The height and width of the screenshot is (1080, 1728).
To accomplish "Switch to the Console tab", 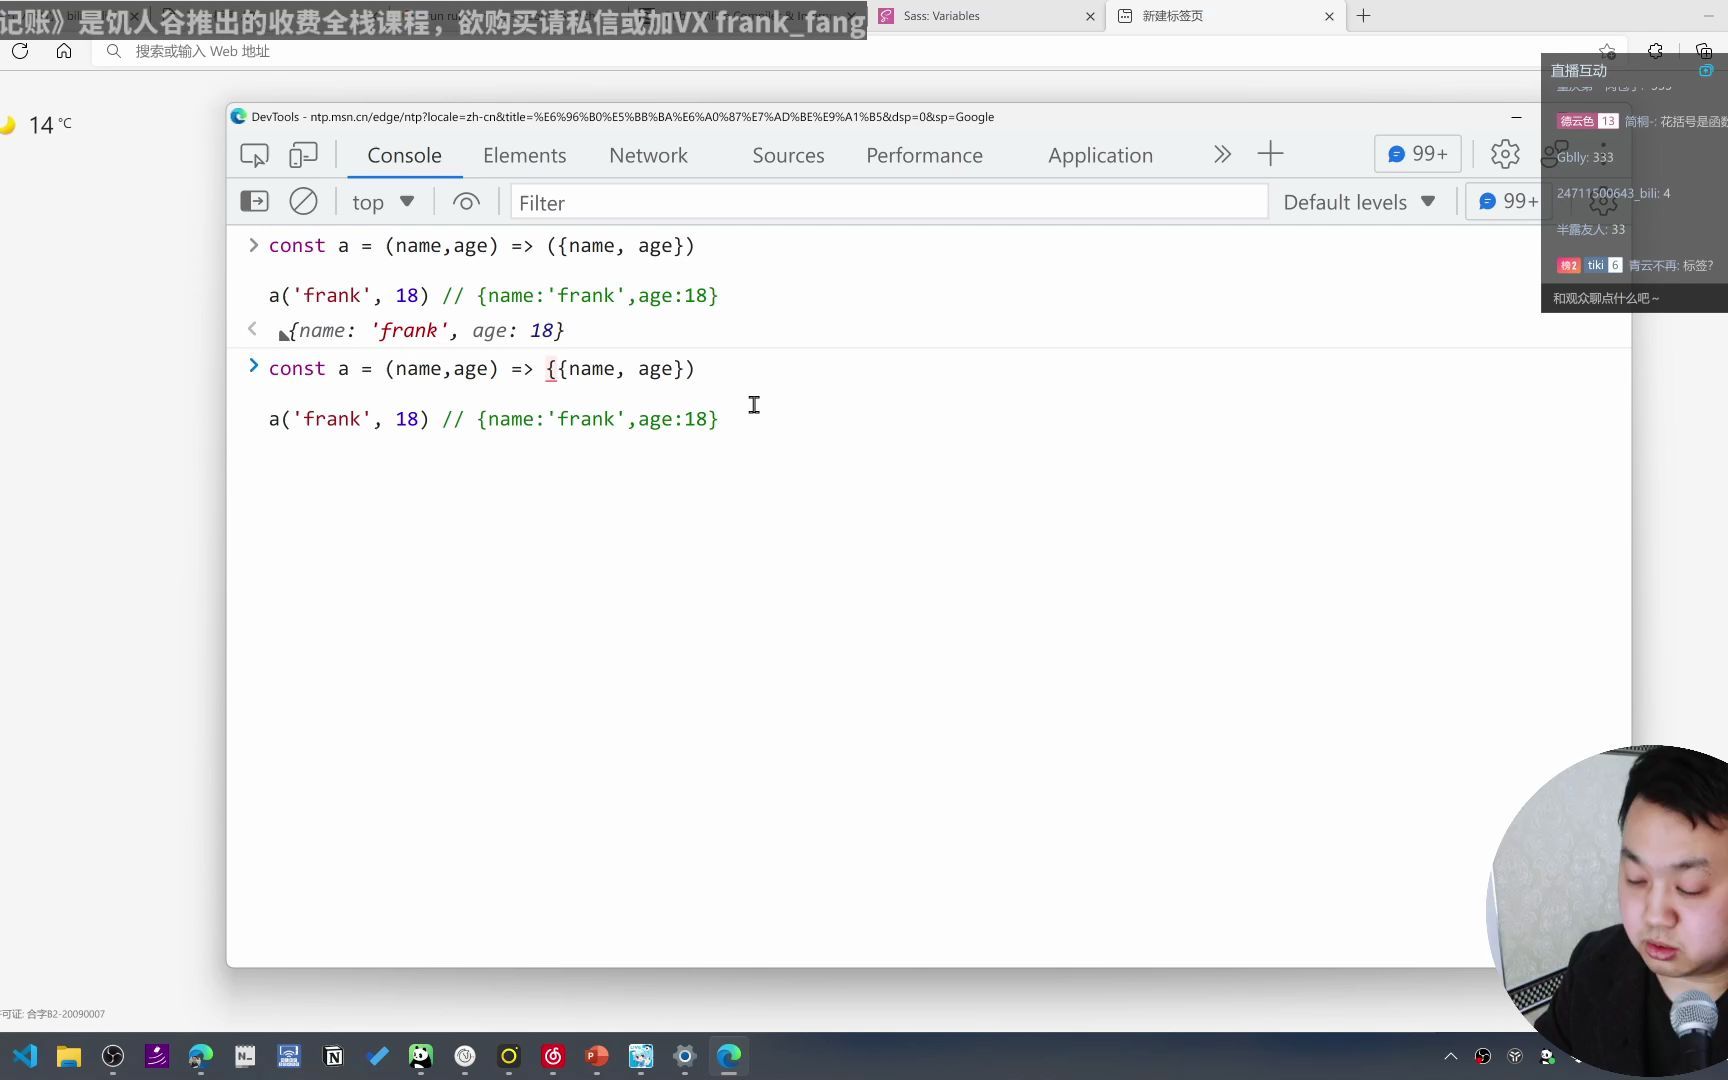I will coord(404,155).
